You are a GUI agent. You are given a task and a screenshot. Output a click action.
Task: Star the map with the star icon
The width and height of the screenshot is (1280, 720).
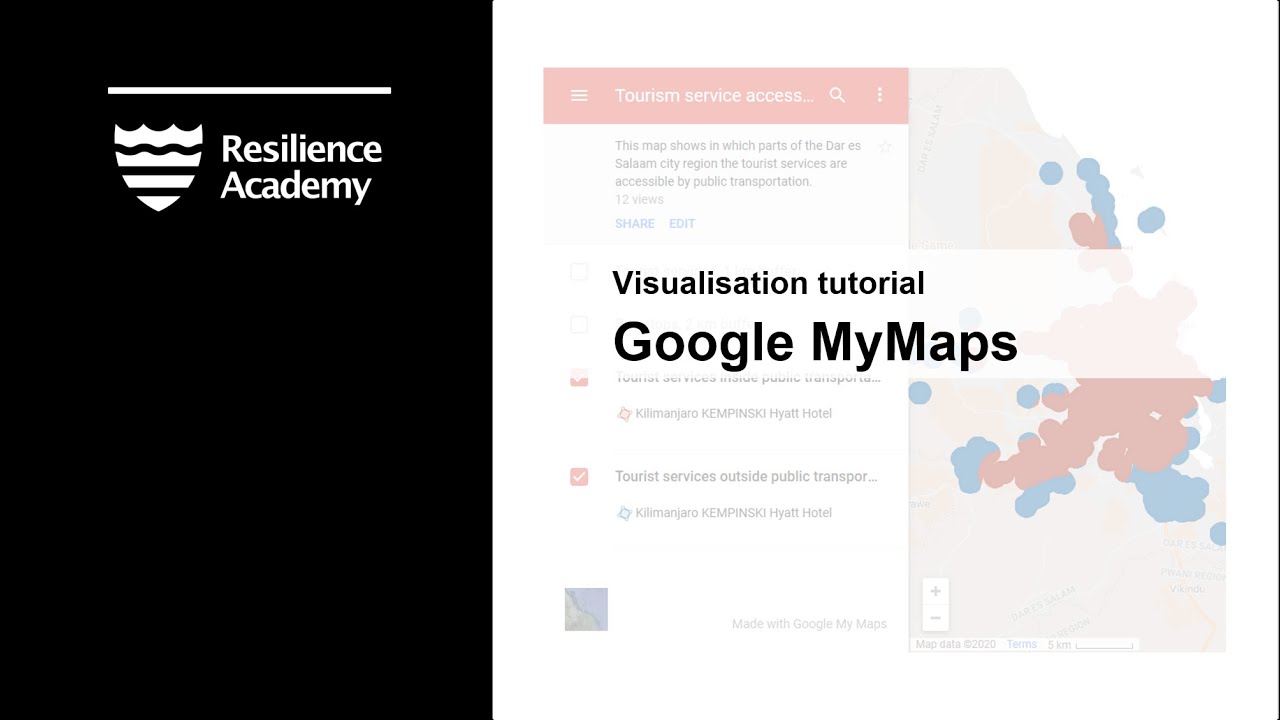point(885,147)
